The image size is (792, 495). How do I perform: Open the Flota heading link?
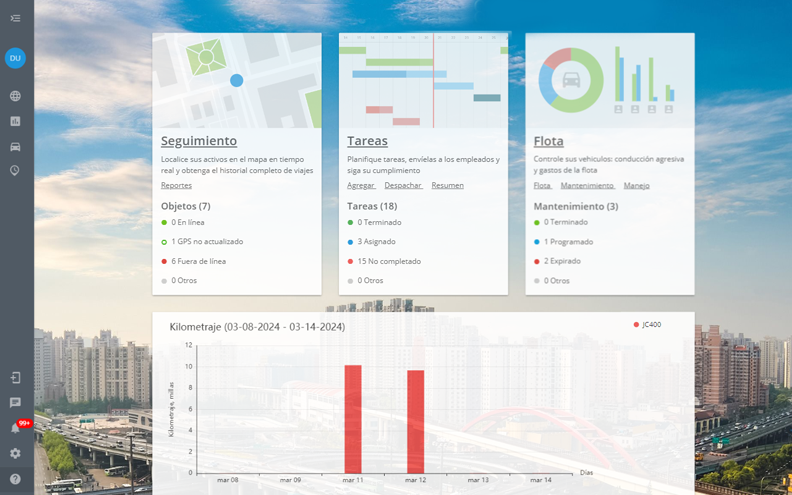coord(548,141)
